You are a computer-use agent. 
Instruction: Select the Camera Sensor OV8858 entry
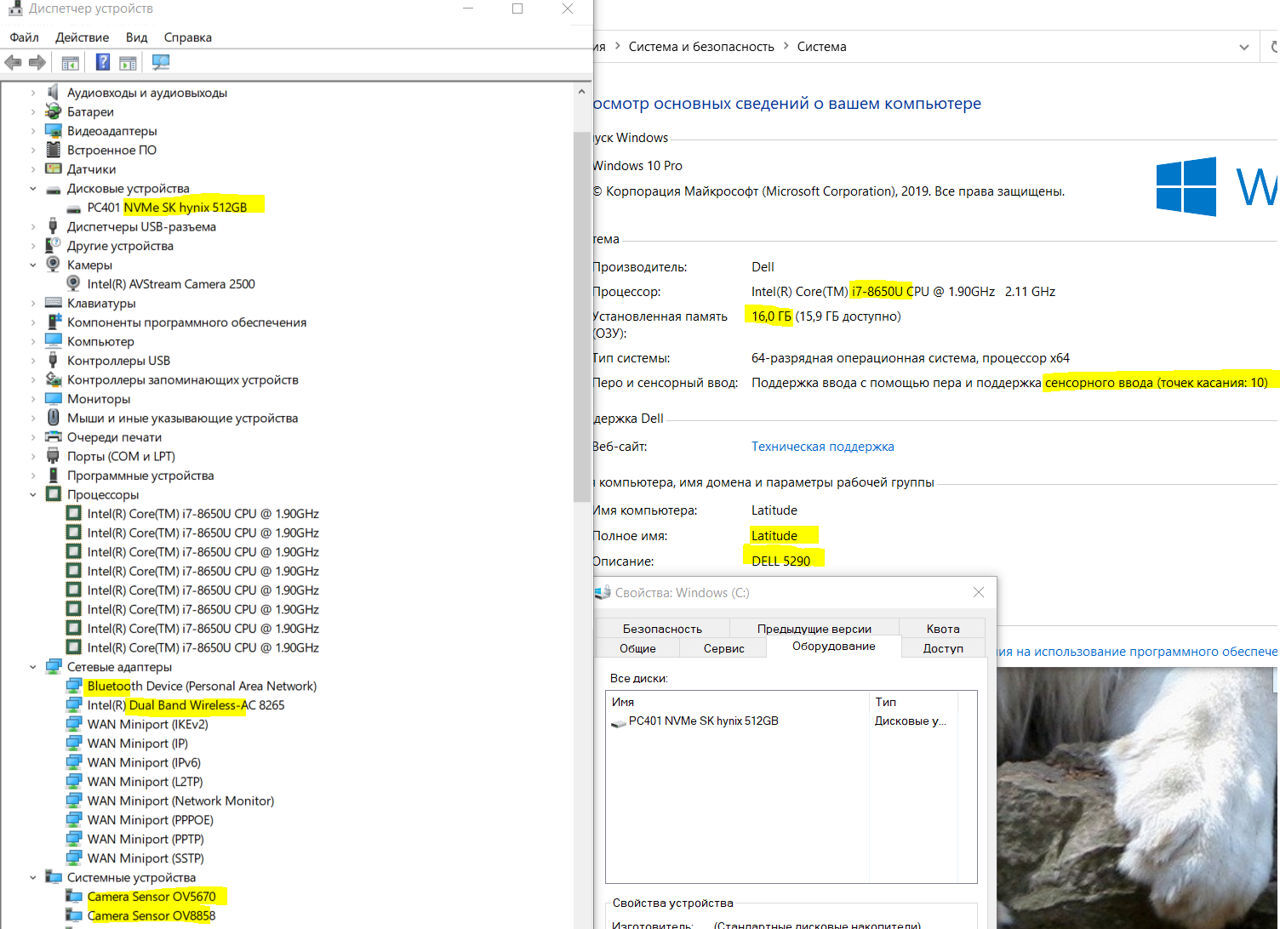[x=151, y=916]
